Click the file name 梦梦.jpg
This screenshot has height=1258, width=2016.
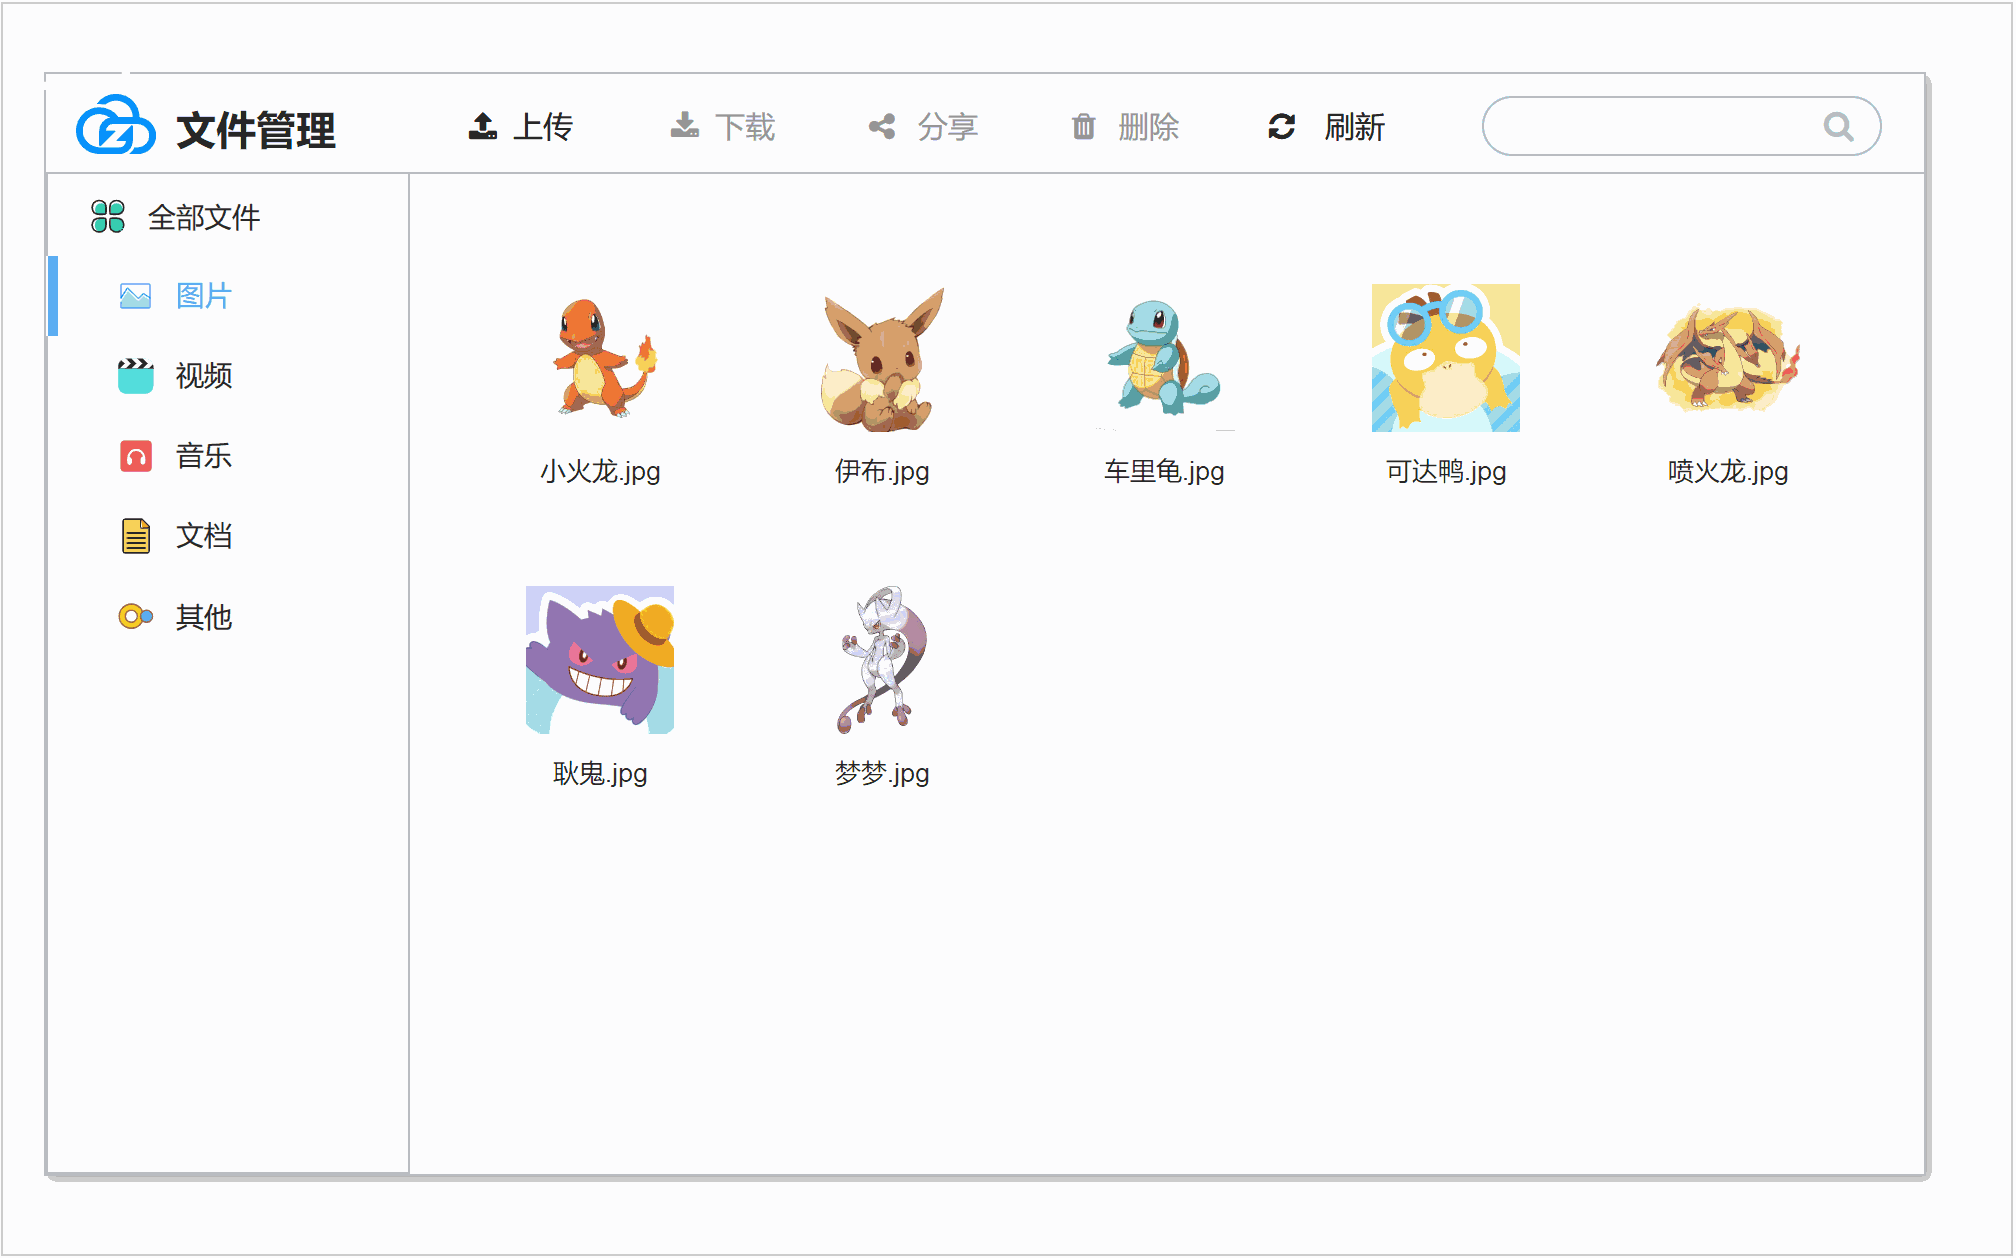[882, 773]
